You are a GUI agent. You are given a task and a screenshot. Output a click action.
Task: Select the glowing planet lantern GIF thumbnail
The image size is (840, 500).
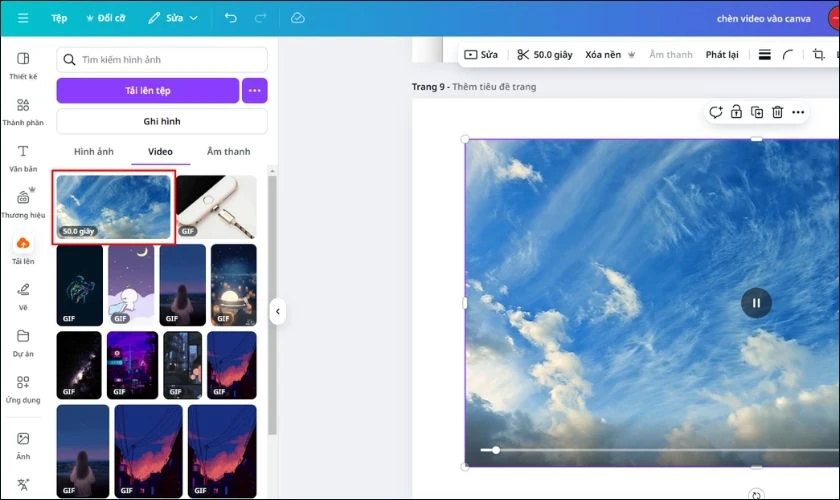234,285
